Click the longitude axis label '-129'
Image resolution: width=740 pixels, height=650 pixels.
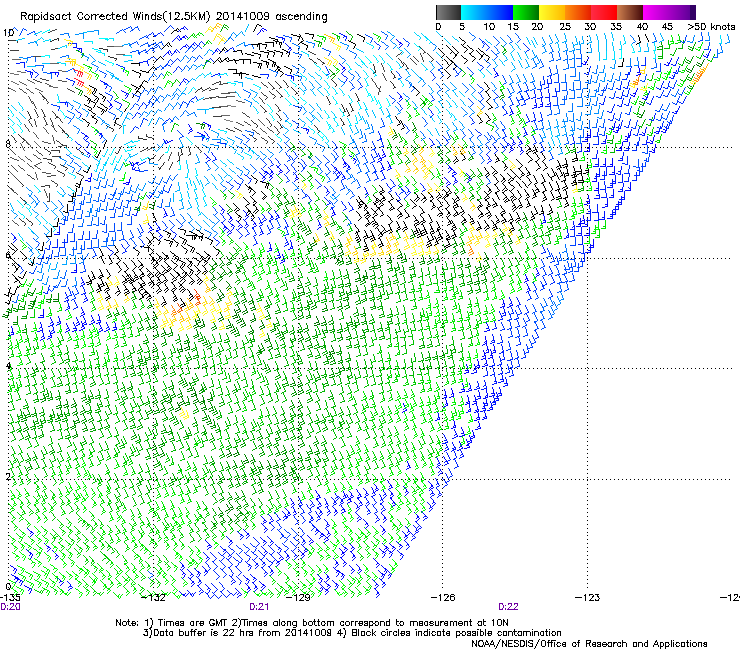click(299, 598)
